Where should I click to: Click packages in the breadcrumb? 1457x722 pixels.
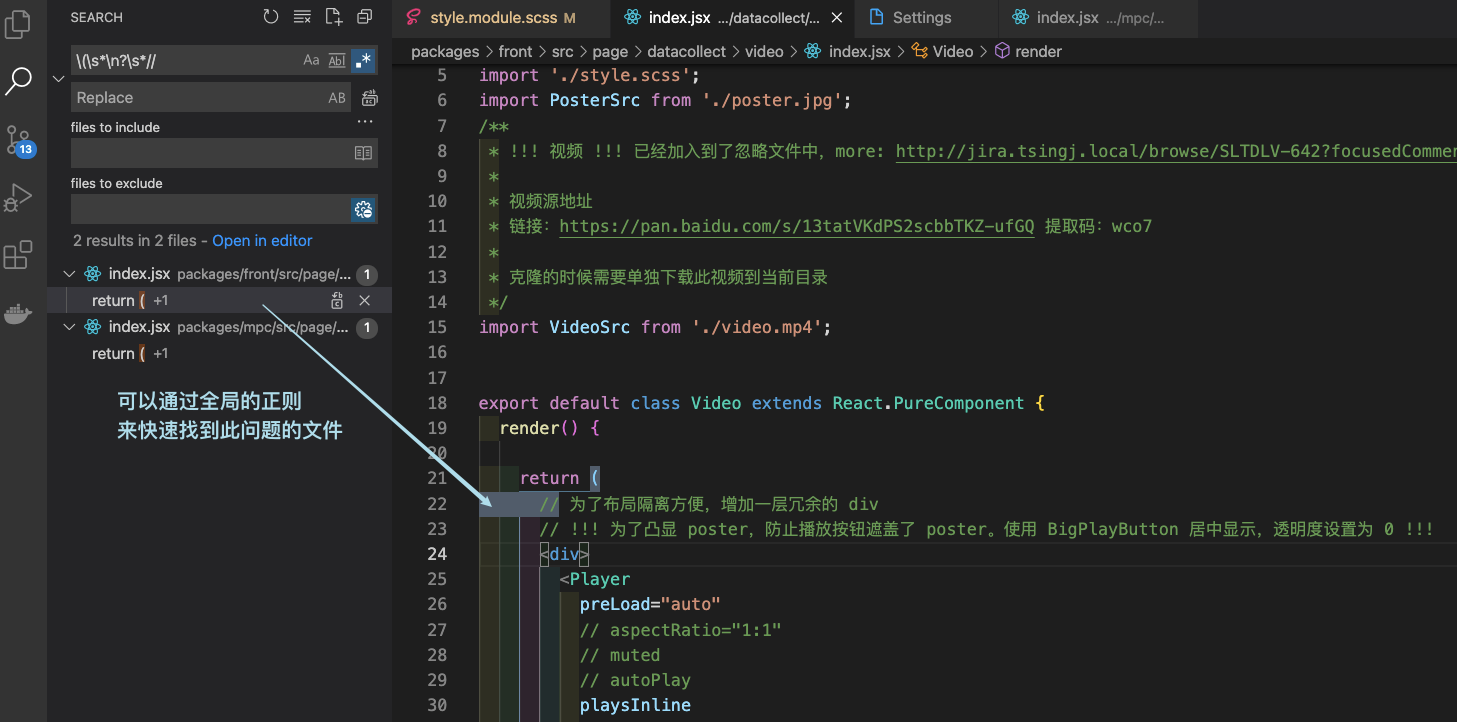coord(445,51)
